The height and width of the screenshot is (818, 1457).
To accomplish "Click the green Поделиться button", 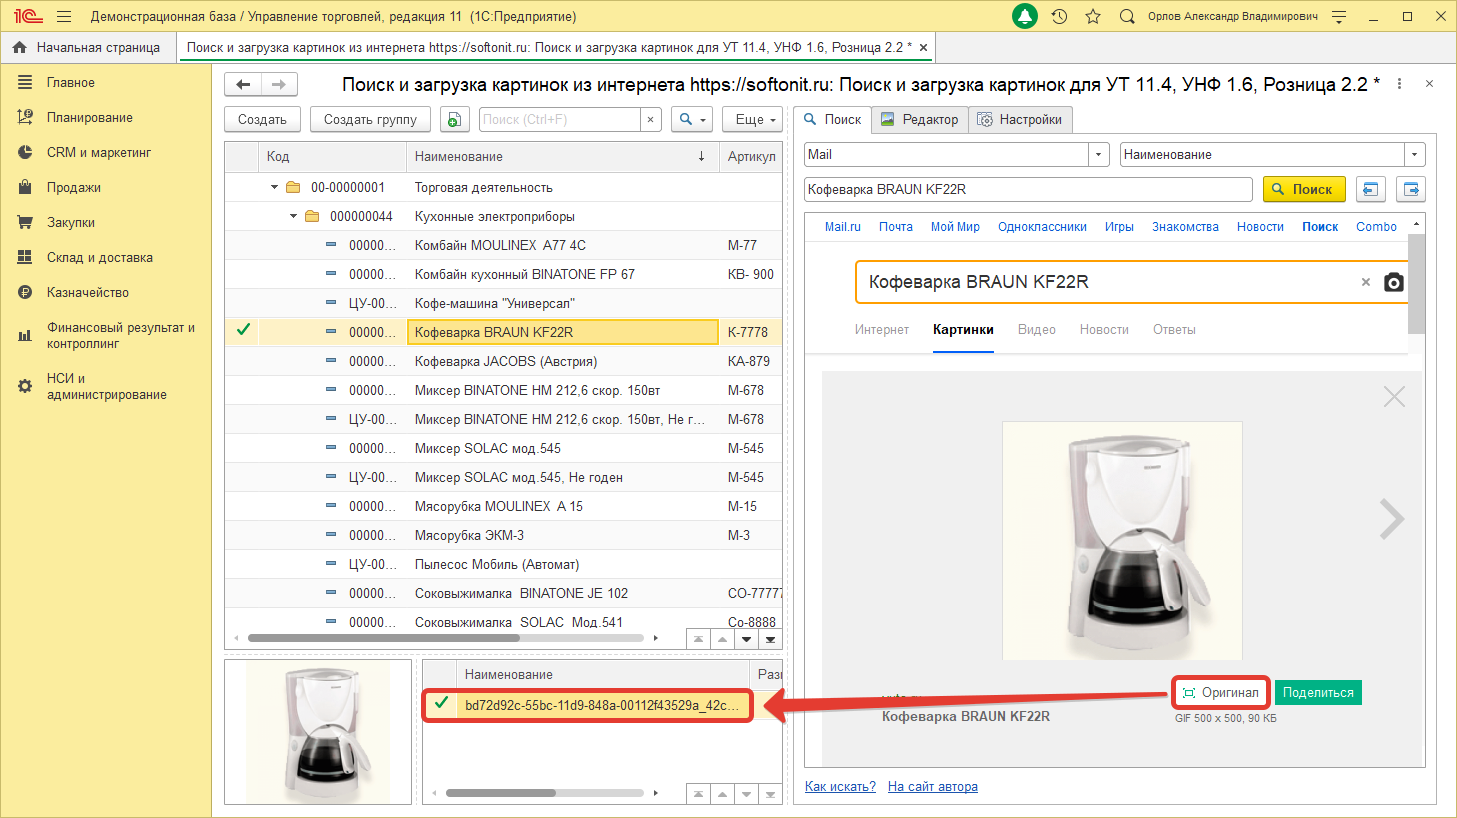I will pos(1318,692).
